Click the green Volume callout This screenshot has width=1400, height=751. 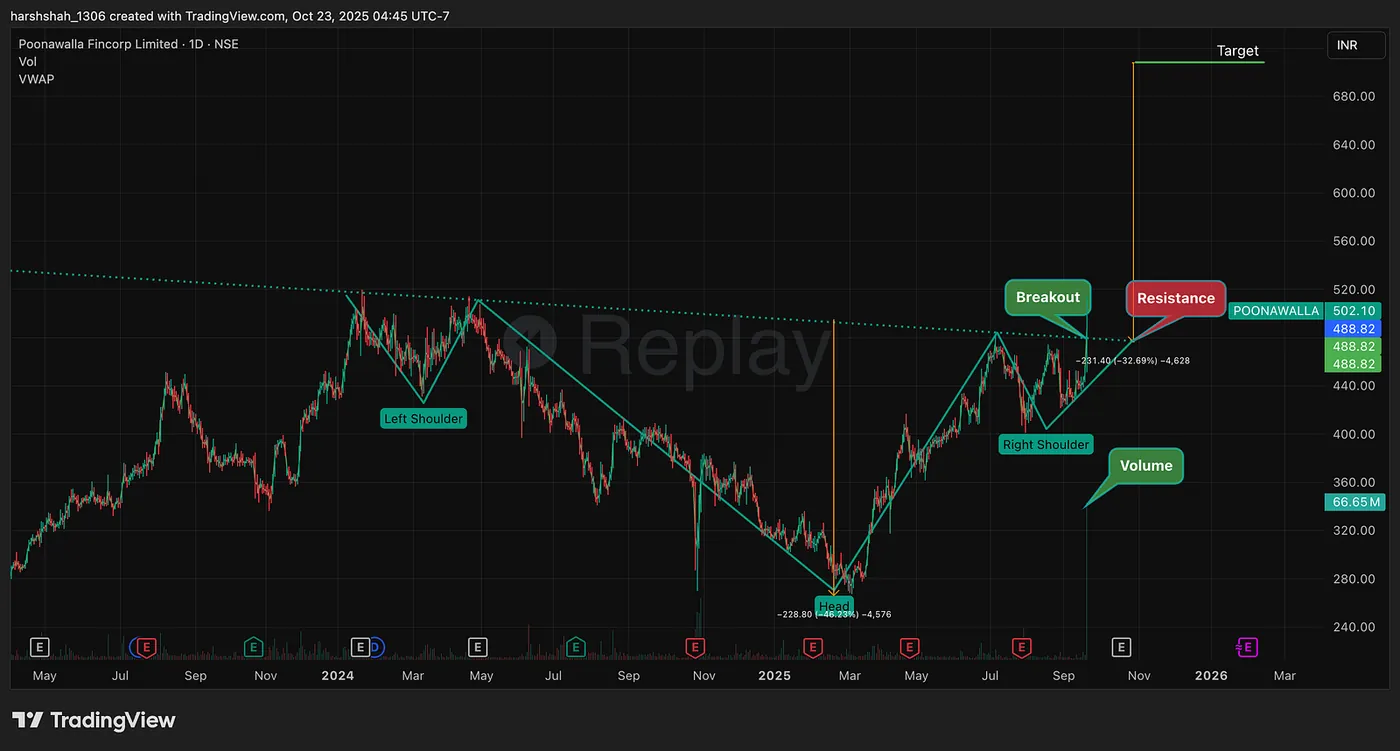point(1146,466)
